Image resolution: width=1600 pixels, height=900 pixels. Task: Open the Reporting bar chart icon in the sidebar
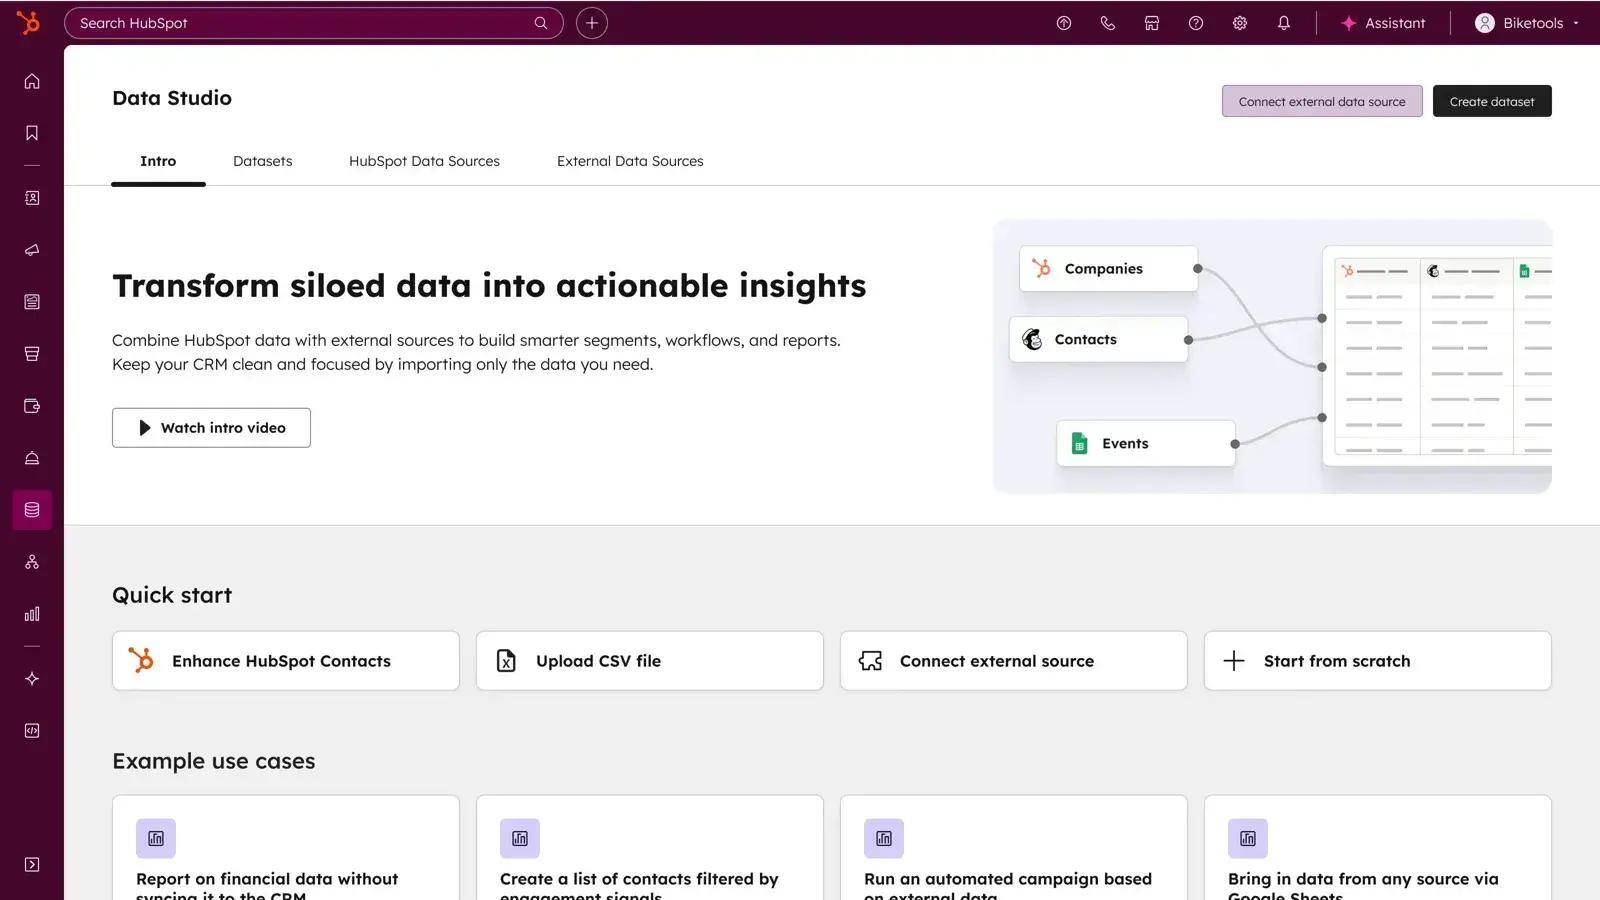[32, 614]
